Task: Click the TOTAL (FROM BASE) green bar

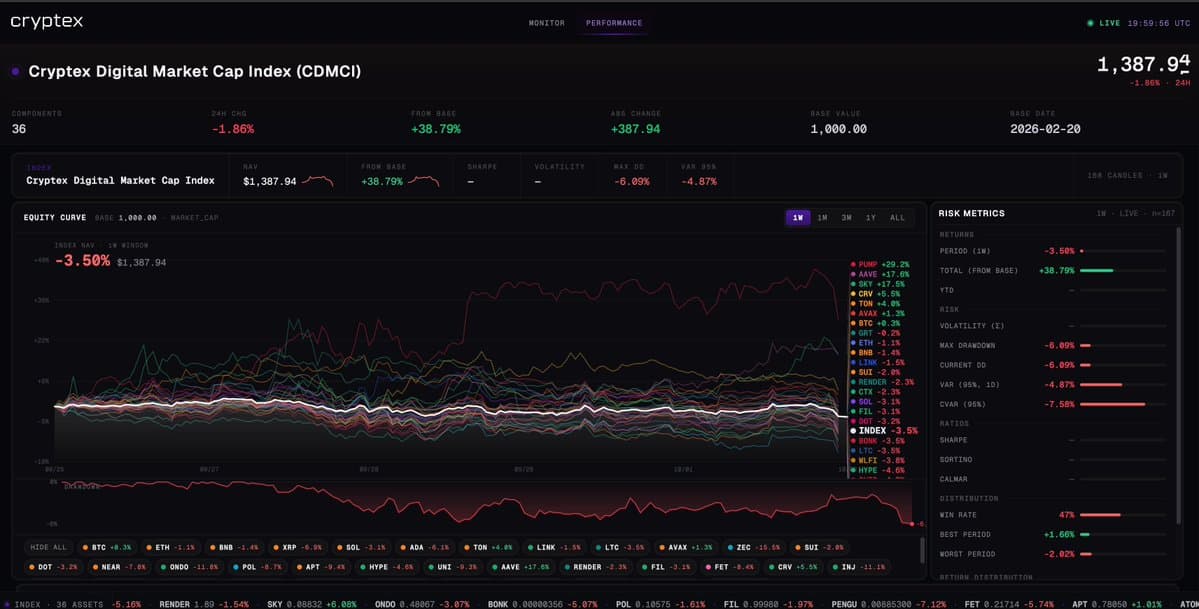Action: (x=1097, y=270)
